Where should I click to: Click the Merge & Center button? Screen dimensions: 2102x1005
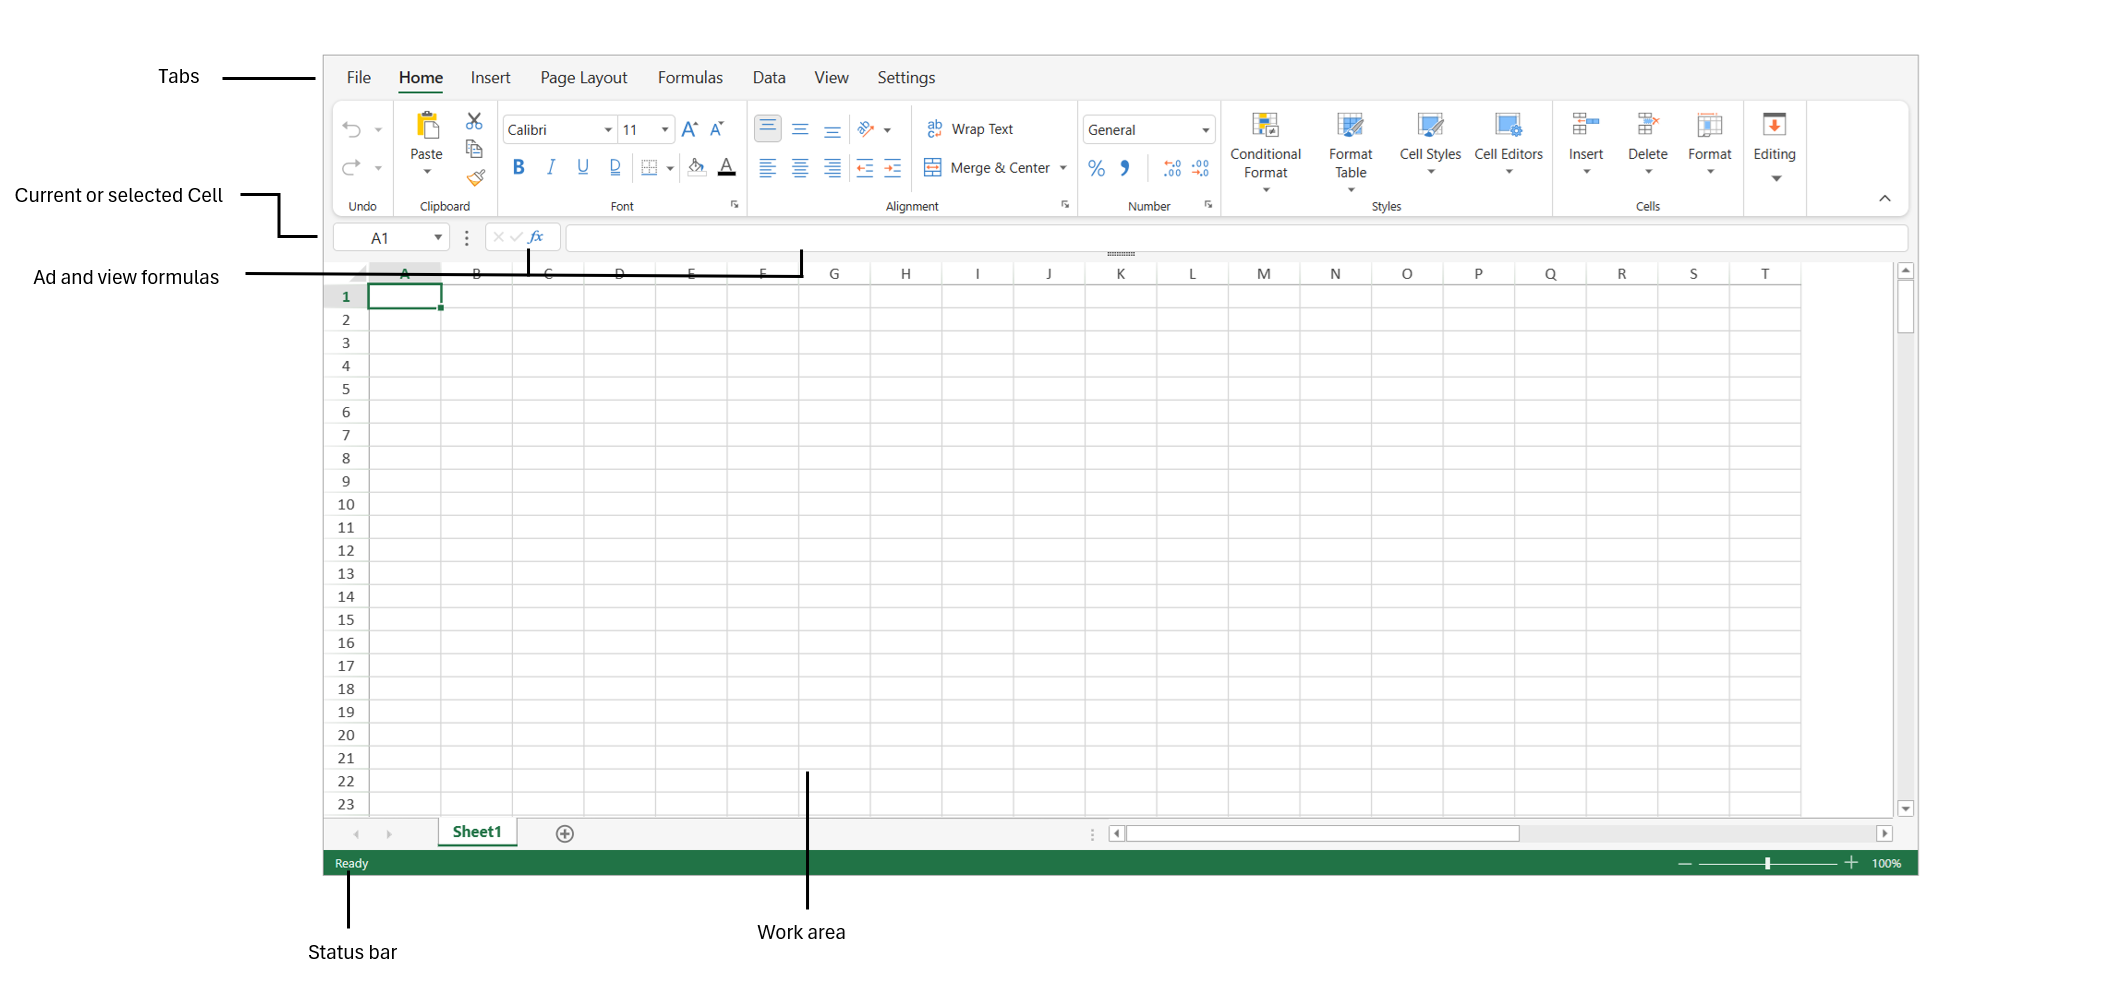(987, 168)
